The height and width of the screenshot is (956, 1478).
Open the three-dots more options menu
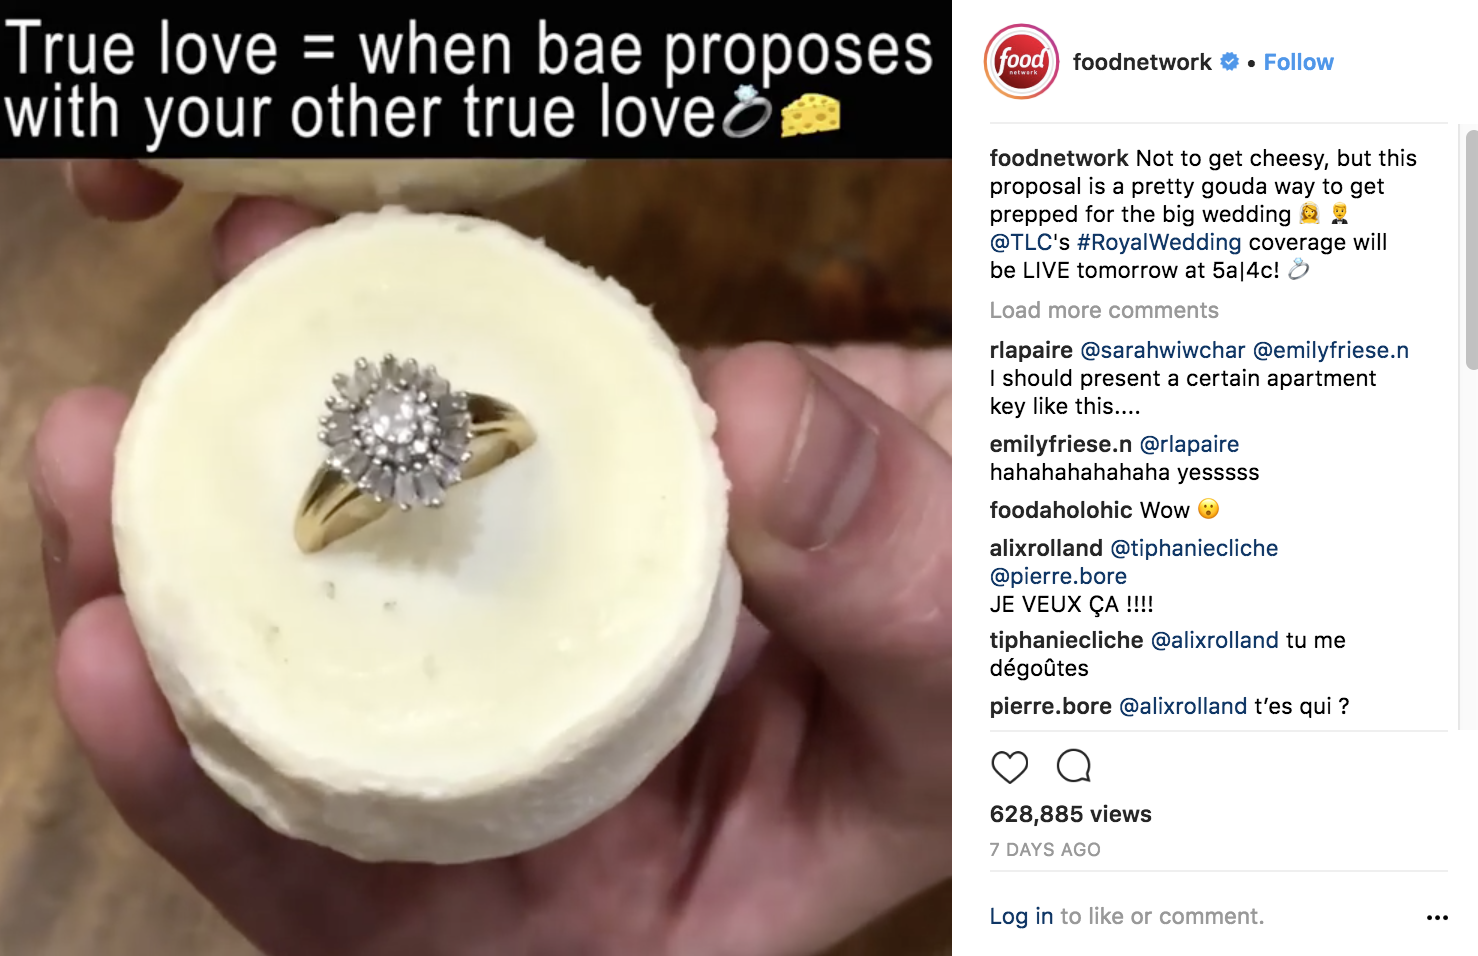[x=1437, y=917]
